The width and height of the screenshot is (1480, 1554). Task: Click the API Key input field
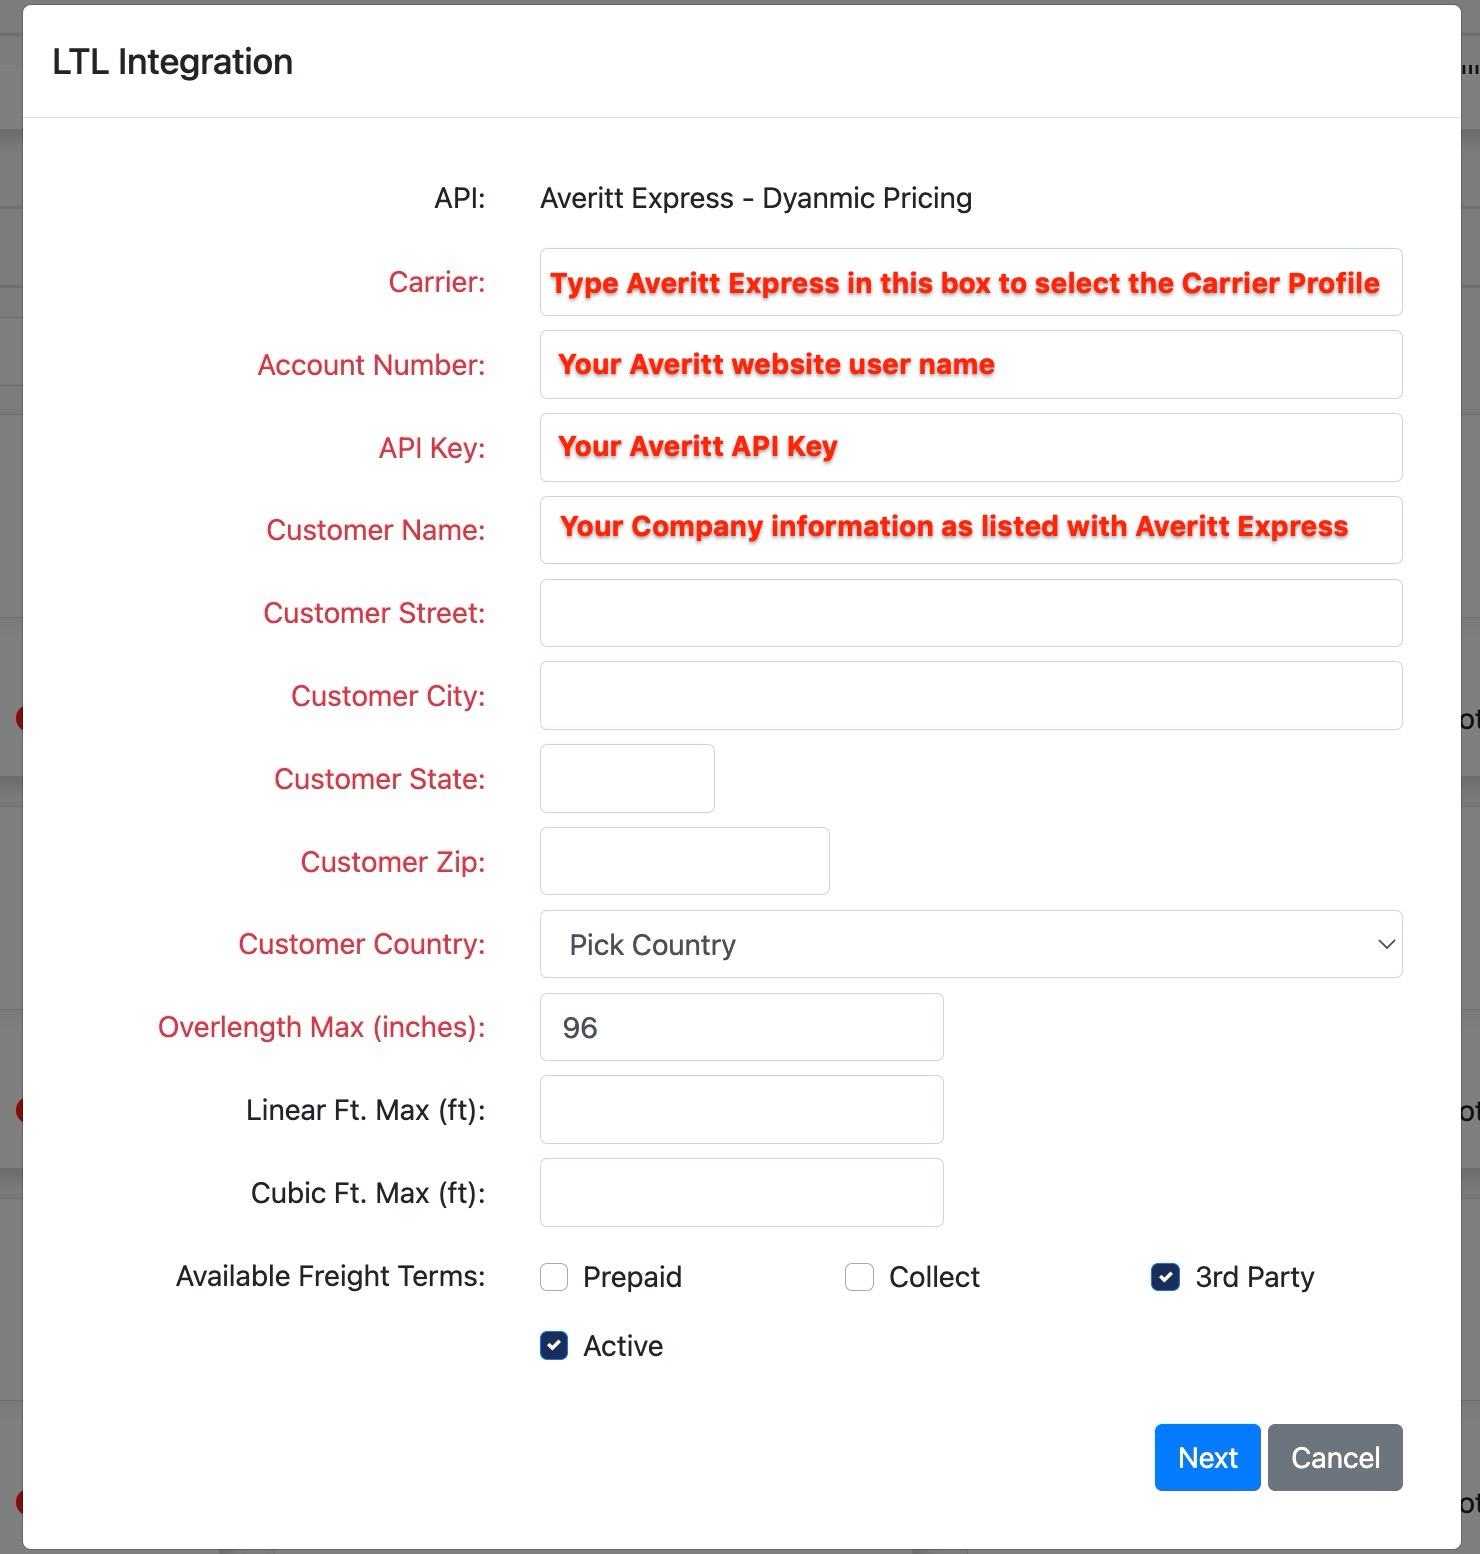click(971, 447)
